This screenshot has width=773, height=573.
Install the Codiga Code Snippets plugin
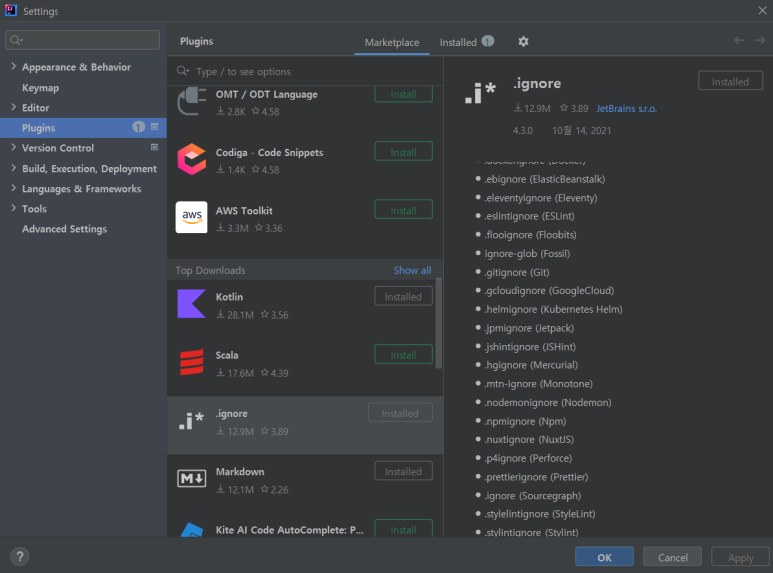tap(403, 152)
